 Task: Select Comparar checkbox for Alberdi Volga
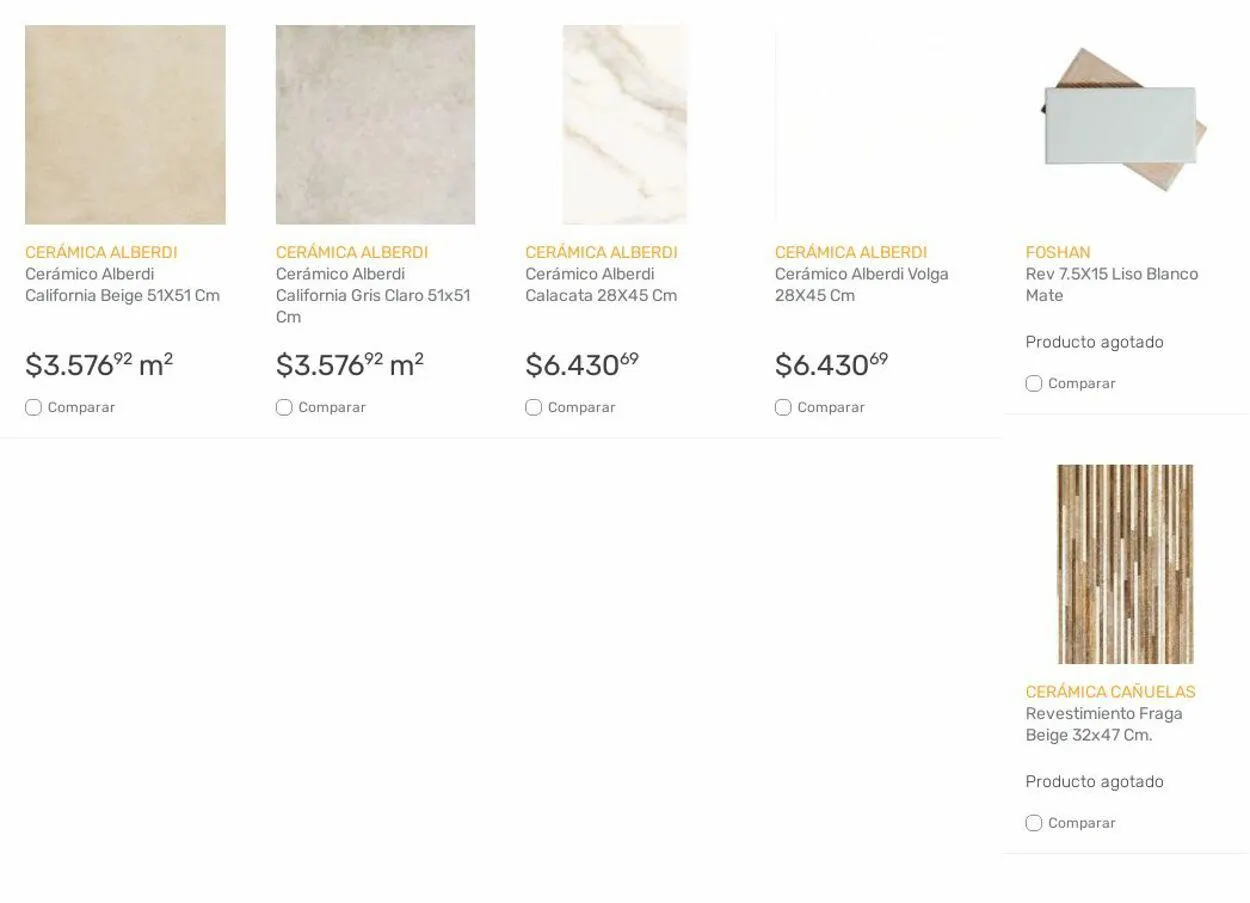pos(783,408)
